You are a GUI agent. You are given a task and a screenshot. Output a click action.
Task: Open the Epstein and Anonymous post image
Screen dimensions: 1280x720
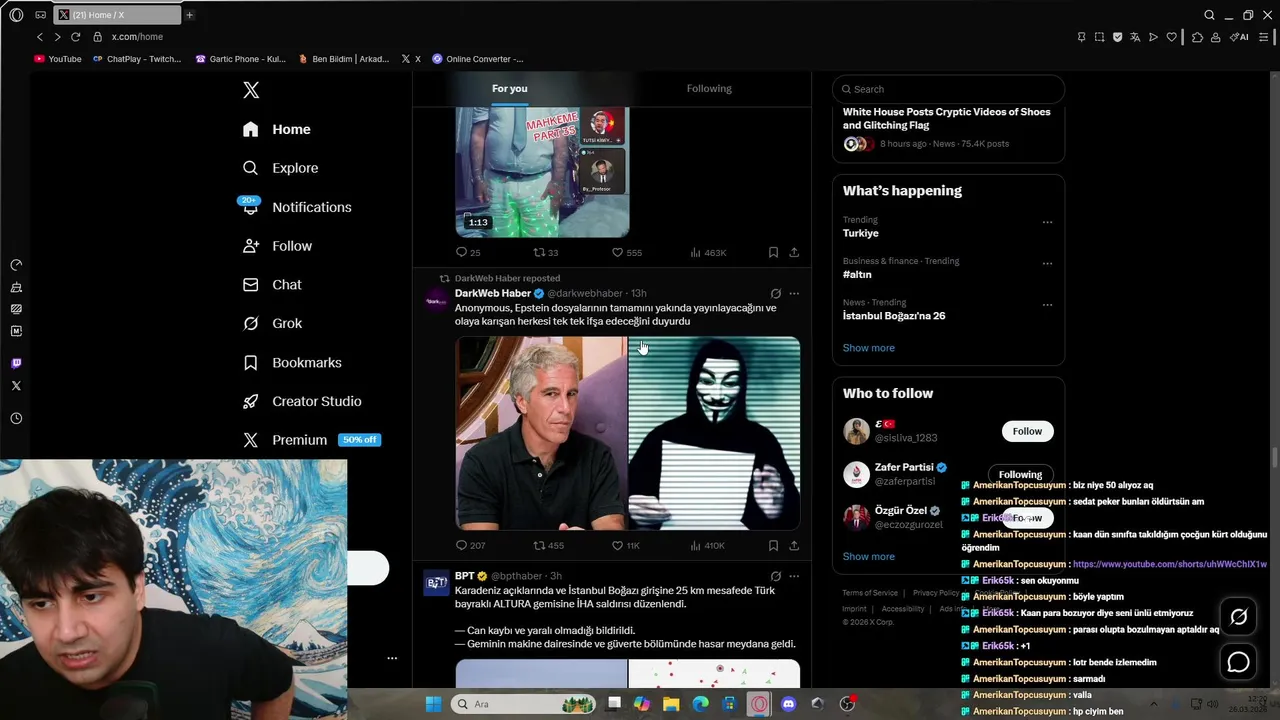pyautogui.click(x=628, y=433)
